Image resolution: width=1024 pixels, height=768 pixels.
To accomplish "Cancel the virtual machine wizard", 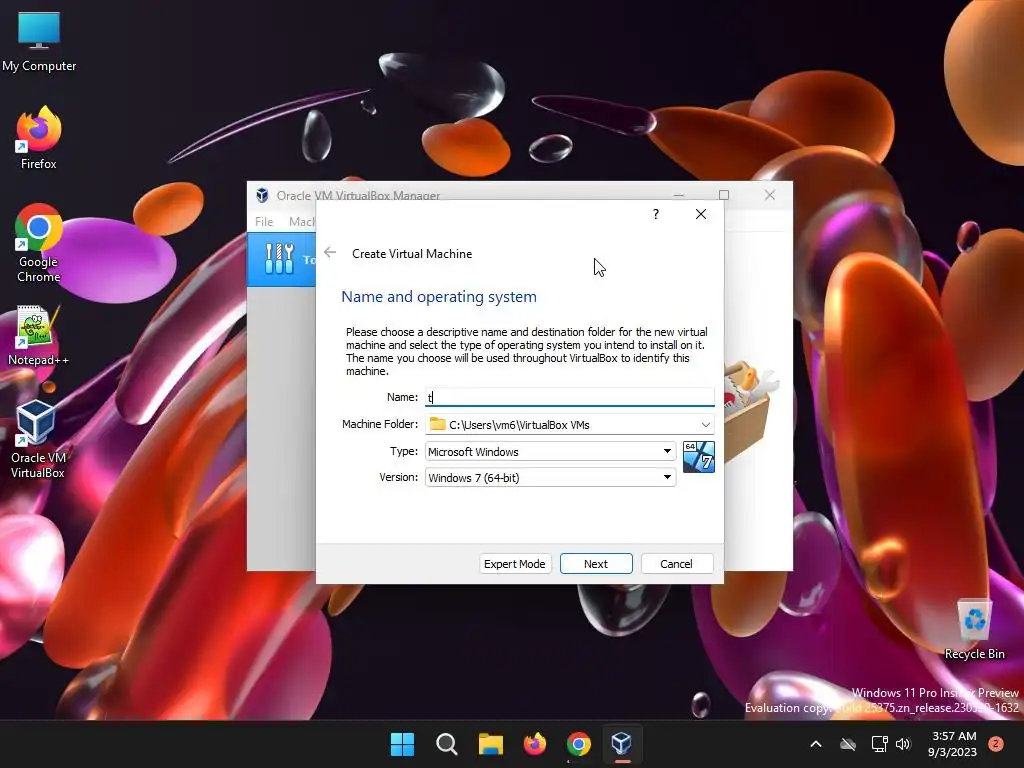I will [x=676, y=564].
